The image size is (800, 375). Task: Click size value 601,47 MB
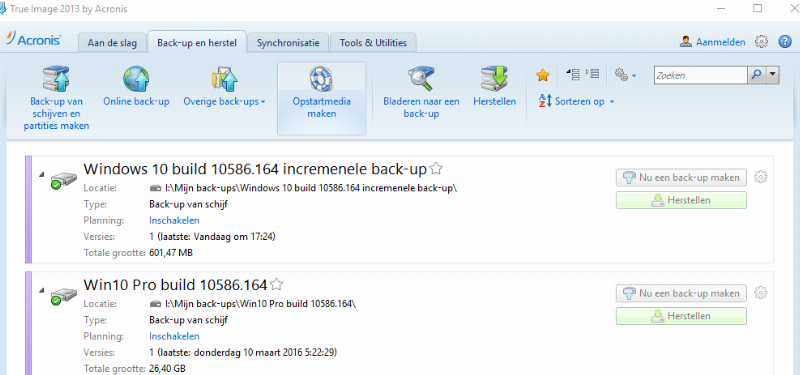point(171,253)
